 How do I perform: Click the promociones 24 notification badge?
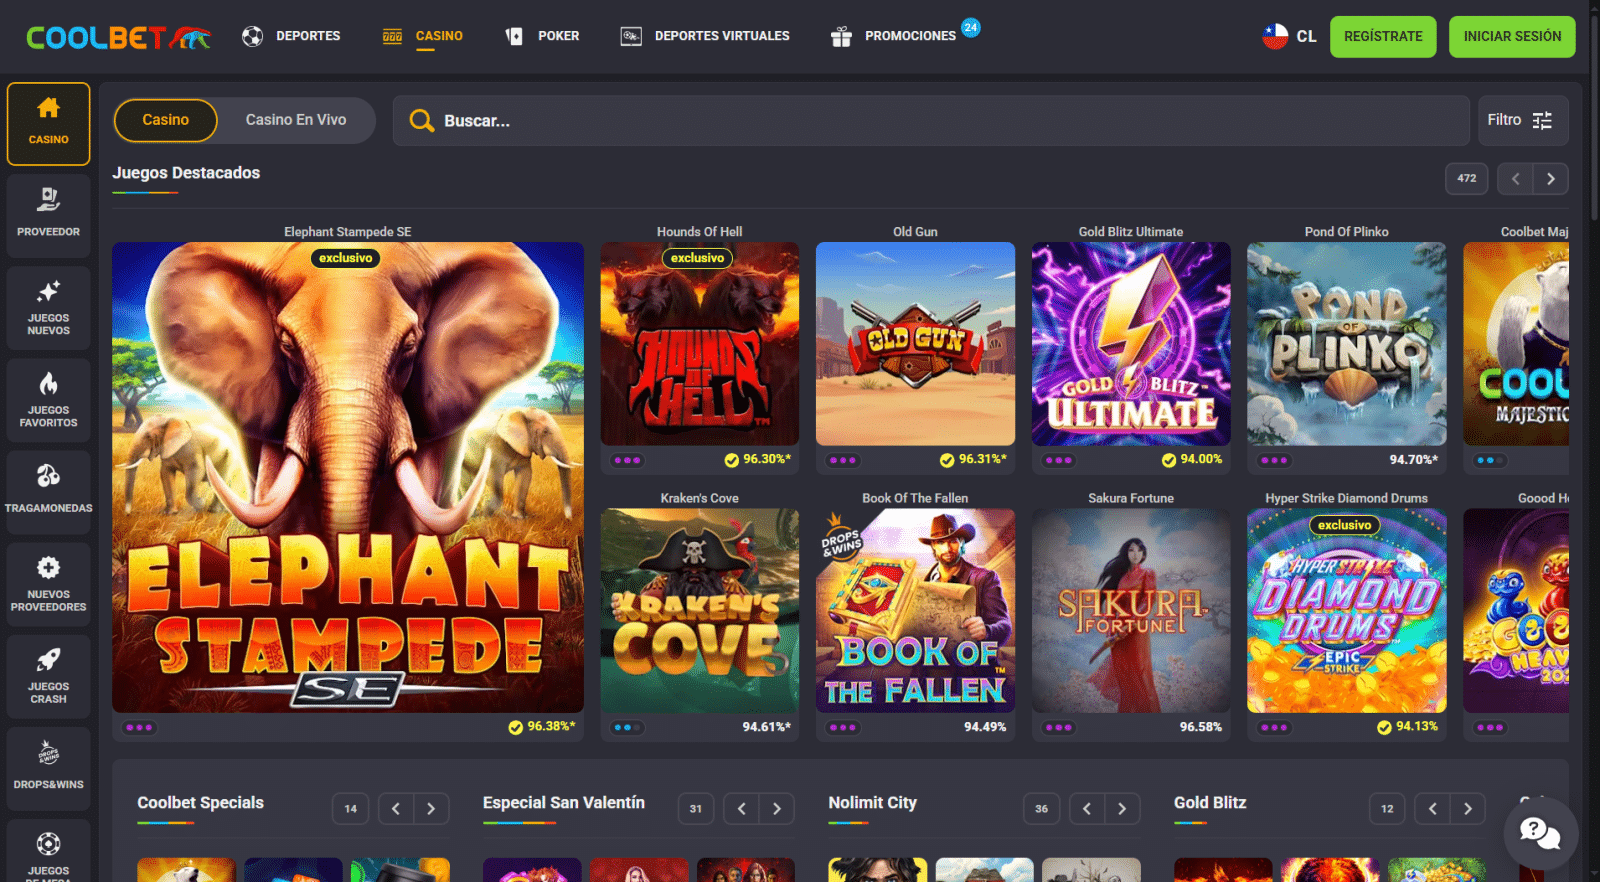971,28
